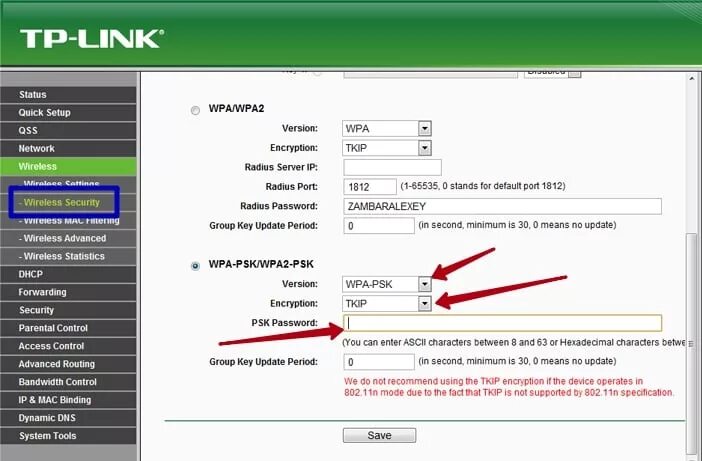Open the DHCP menu

click(68, 274)
